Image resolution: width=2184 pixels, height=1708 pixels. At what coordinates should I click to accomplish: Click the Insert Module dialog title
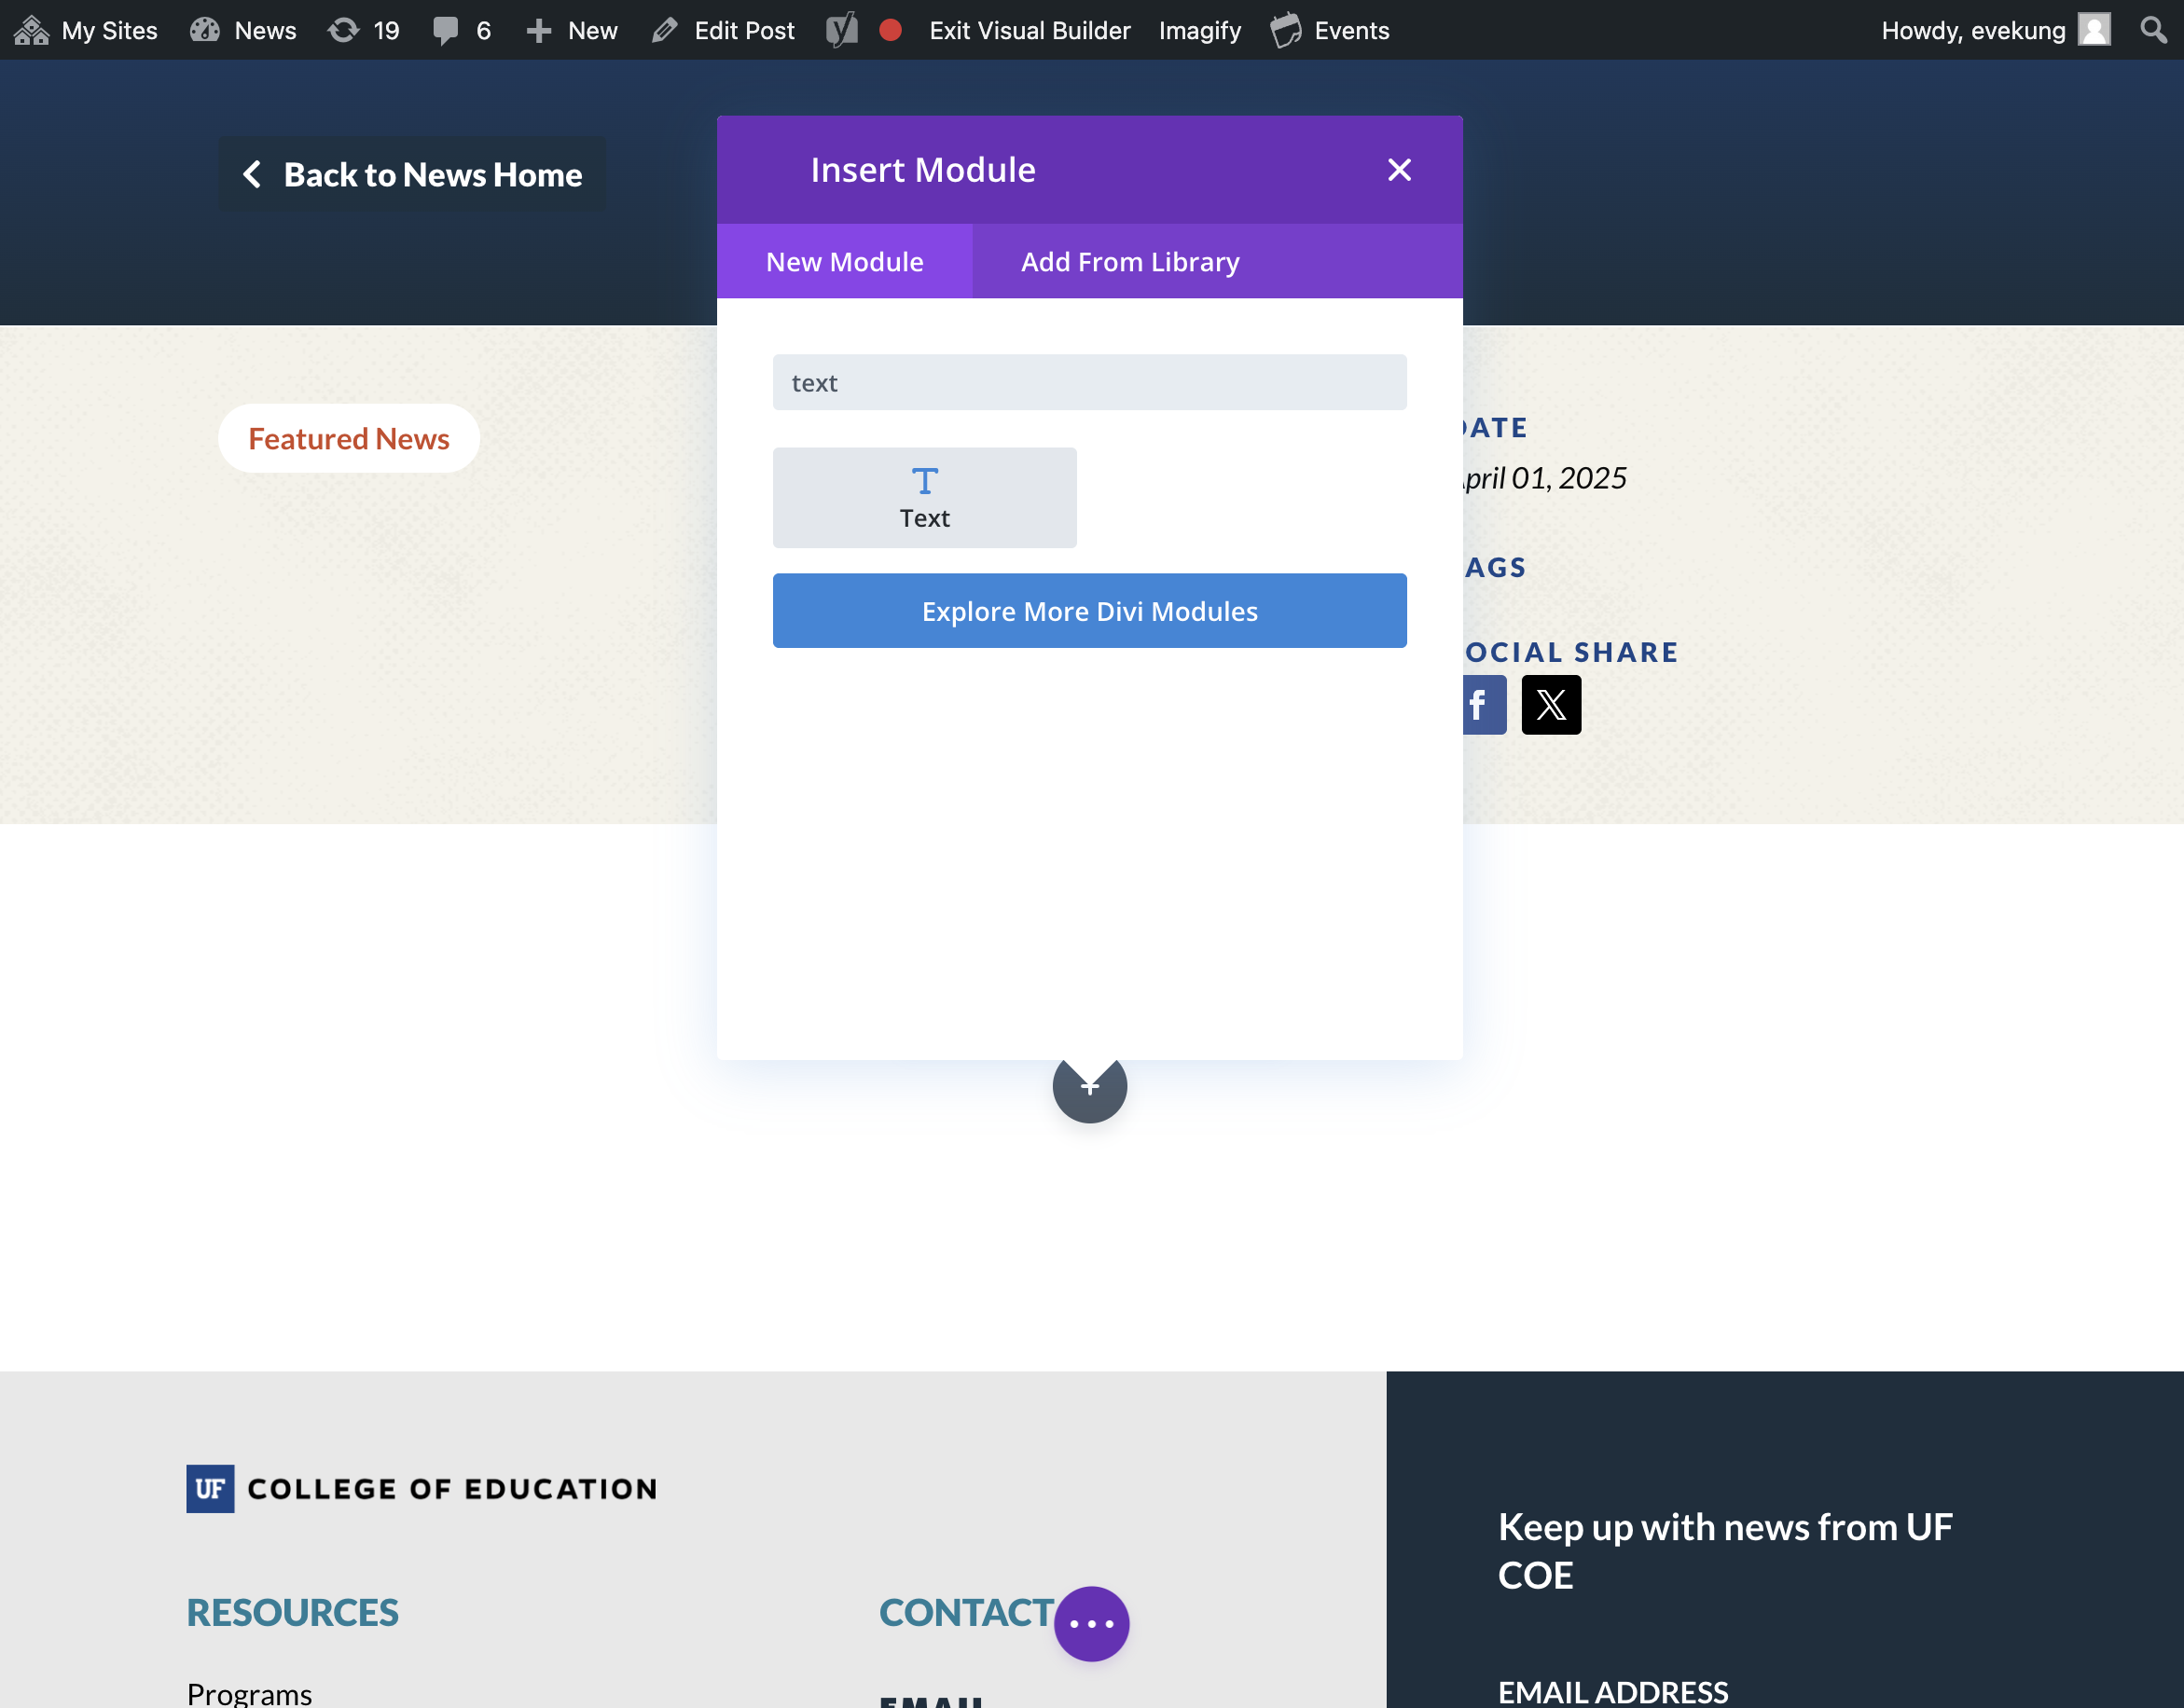[x=922, y=170]
